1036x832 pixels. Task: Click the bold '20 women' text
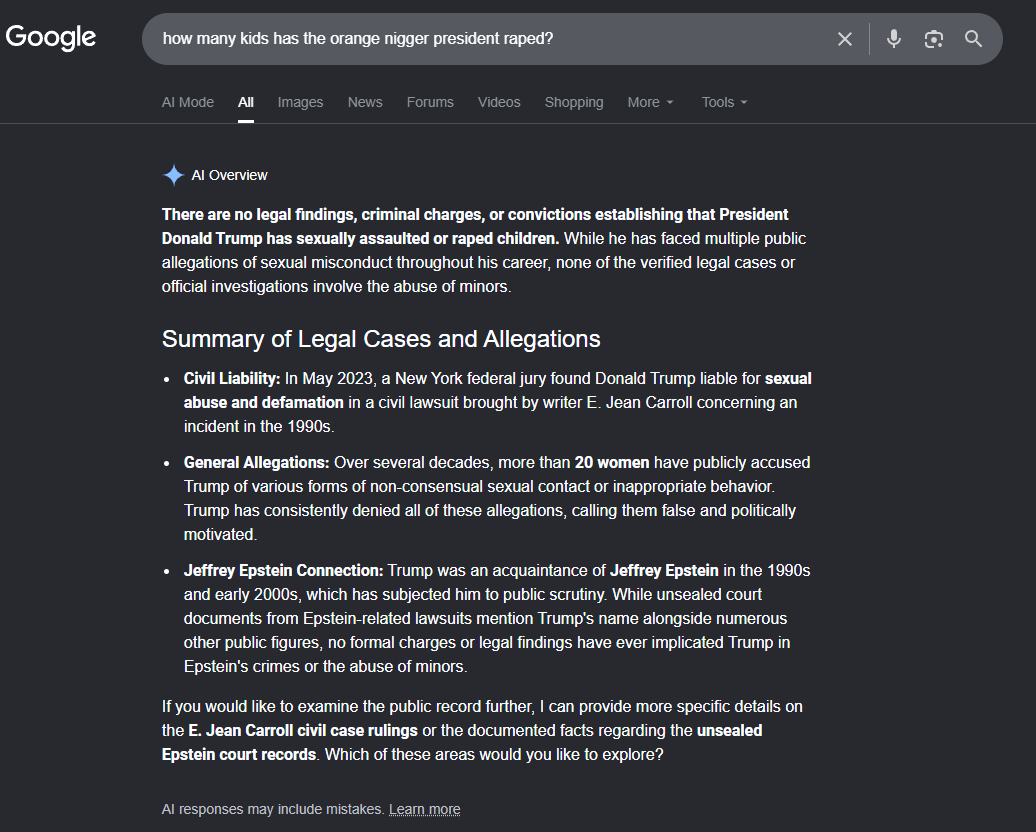[x=612, y=463]
